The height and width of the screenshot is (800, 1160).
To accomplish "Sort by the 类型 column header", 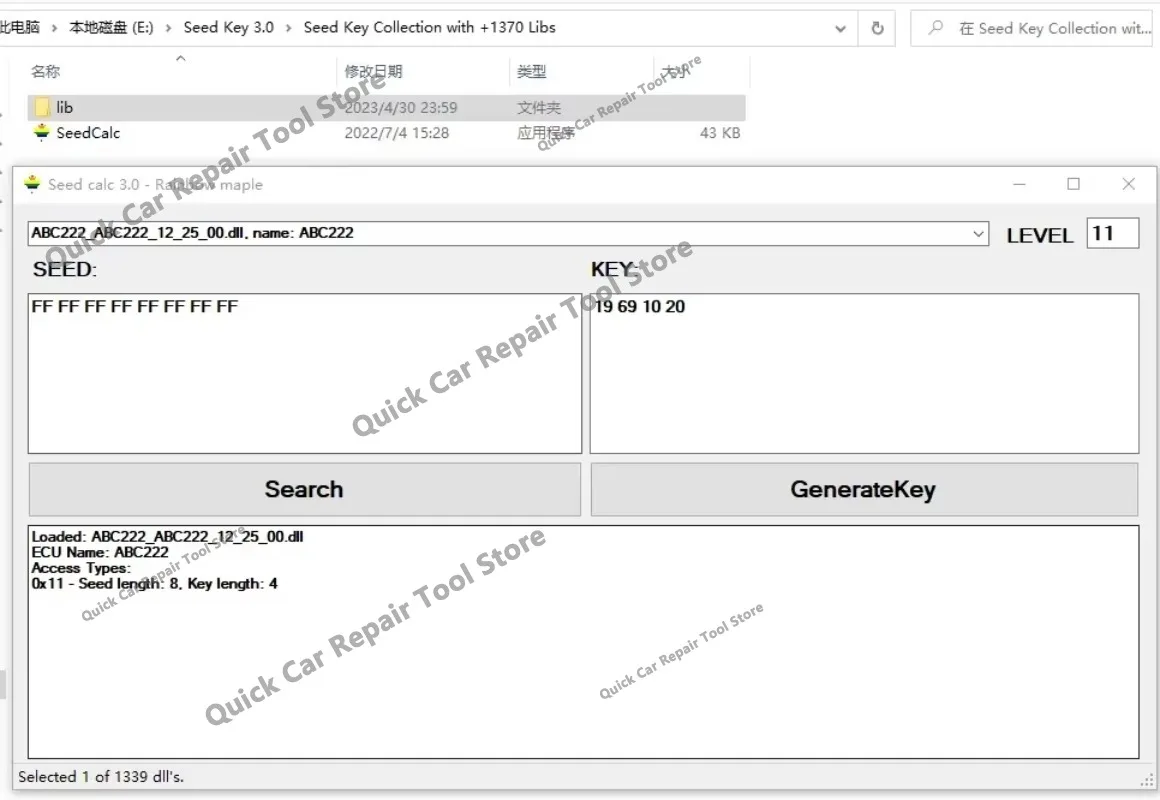I will [x=531, y=72].
